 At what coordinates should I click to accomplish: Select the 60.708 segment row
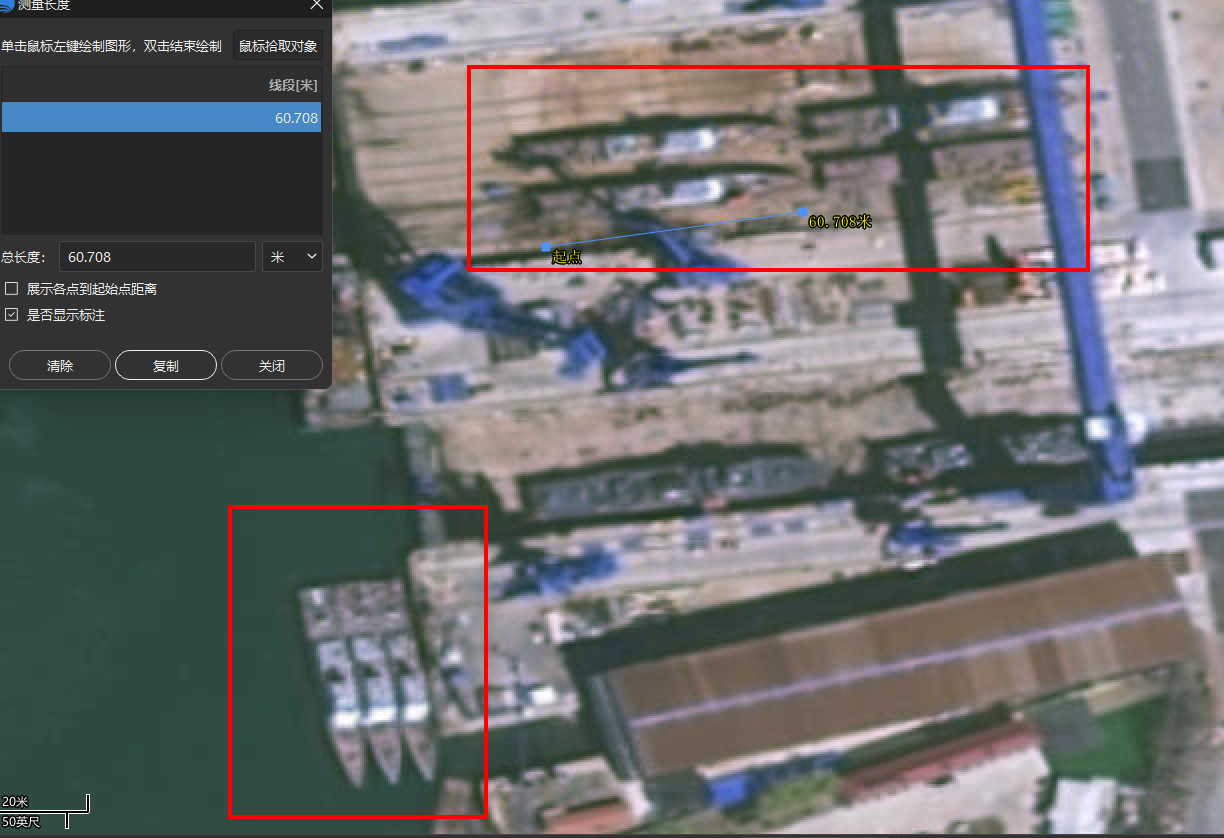pos(161,118)
